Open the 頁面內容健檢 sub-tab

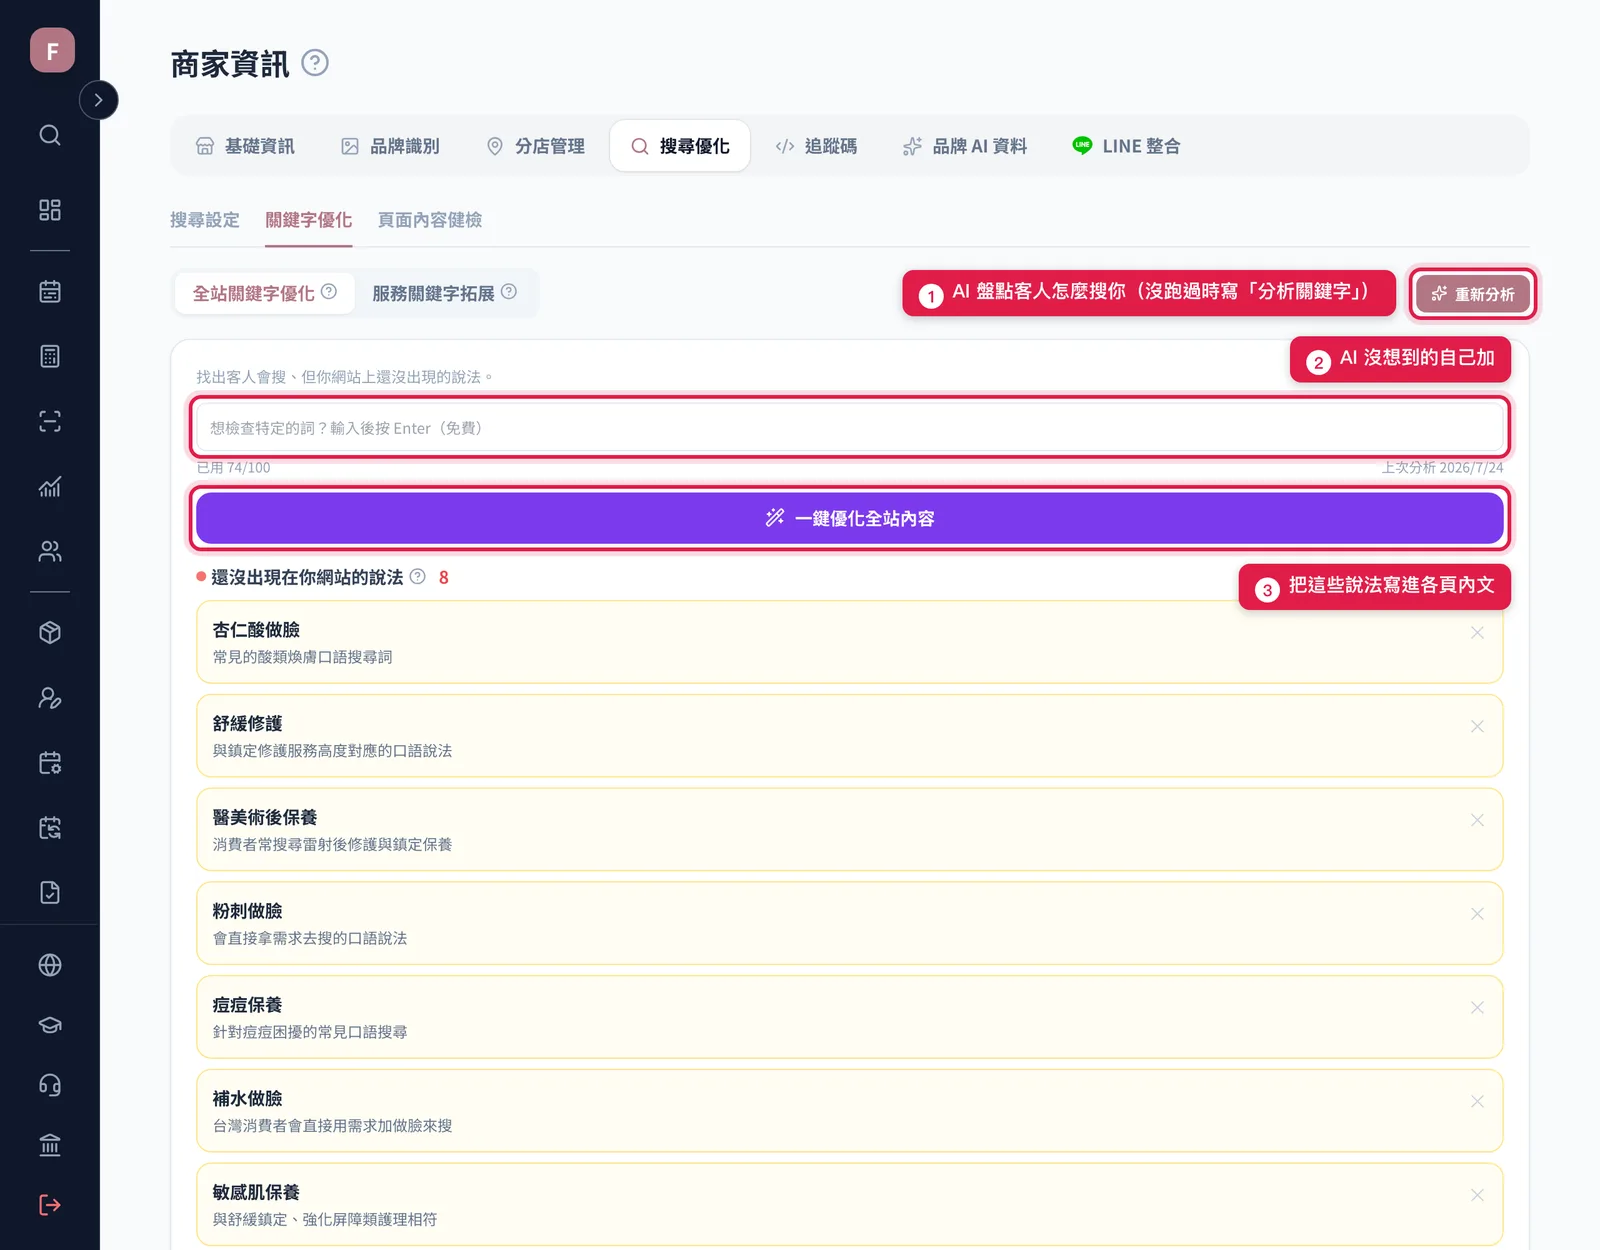point(430,220)
